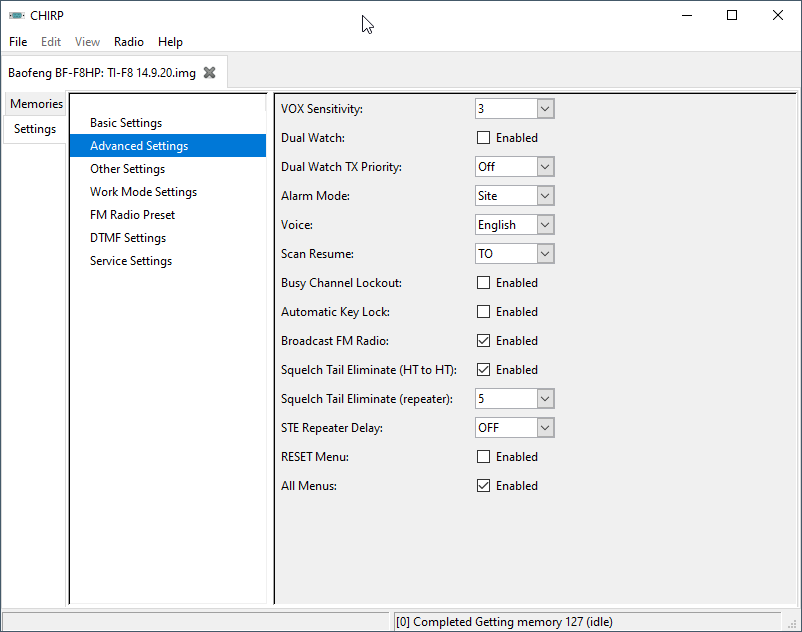Select the Settings side tab
This screenshot has height=632, width=802.
35,129
